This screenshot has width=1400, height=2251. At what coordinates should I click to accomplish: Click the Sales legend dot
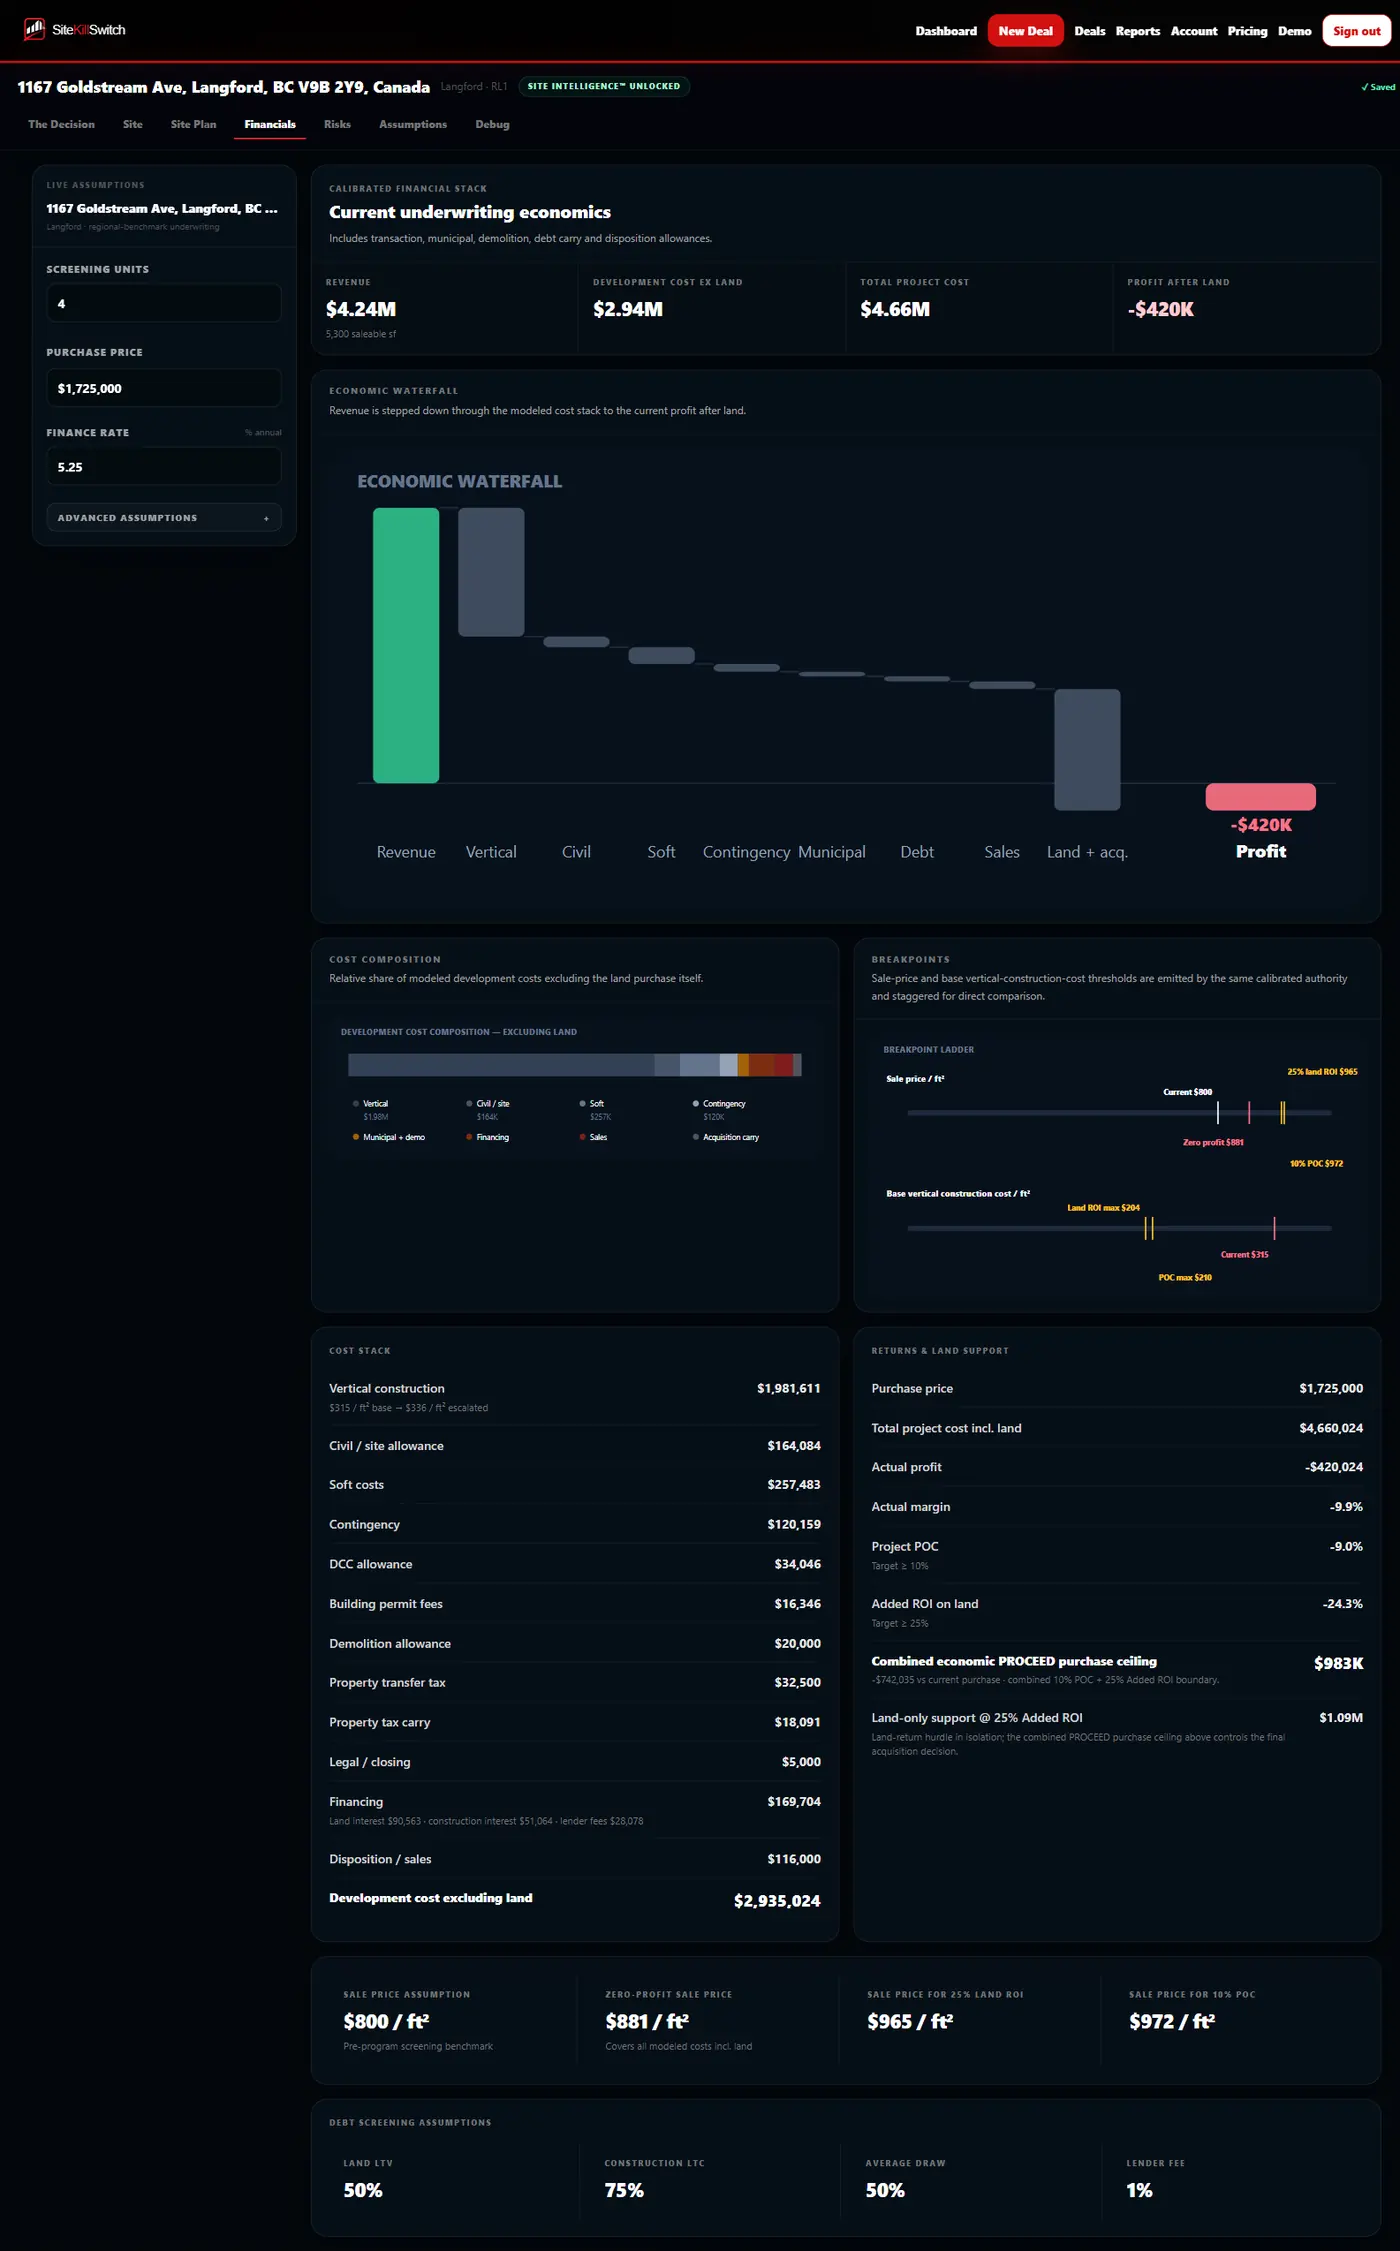583,1137
